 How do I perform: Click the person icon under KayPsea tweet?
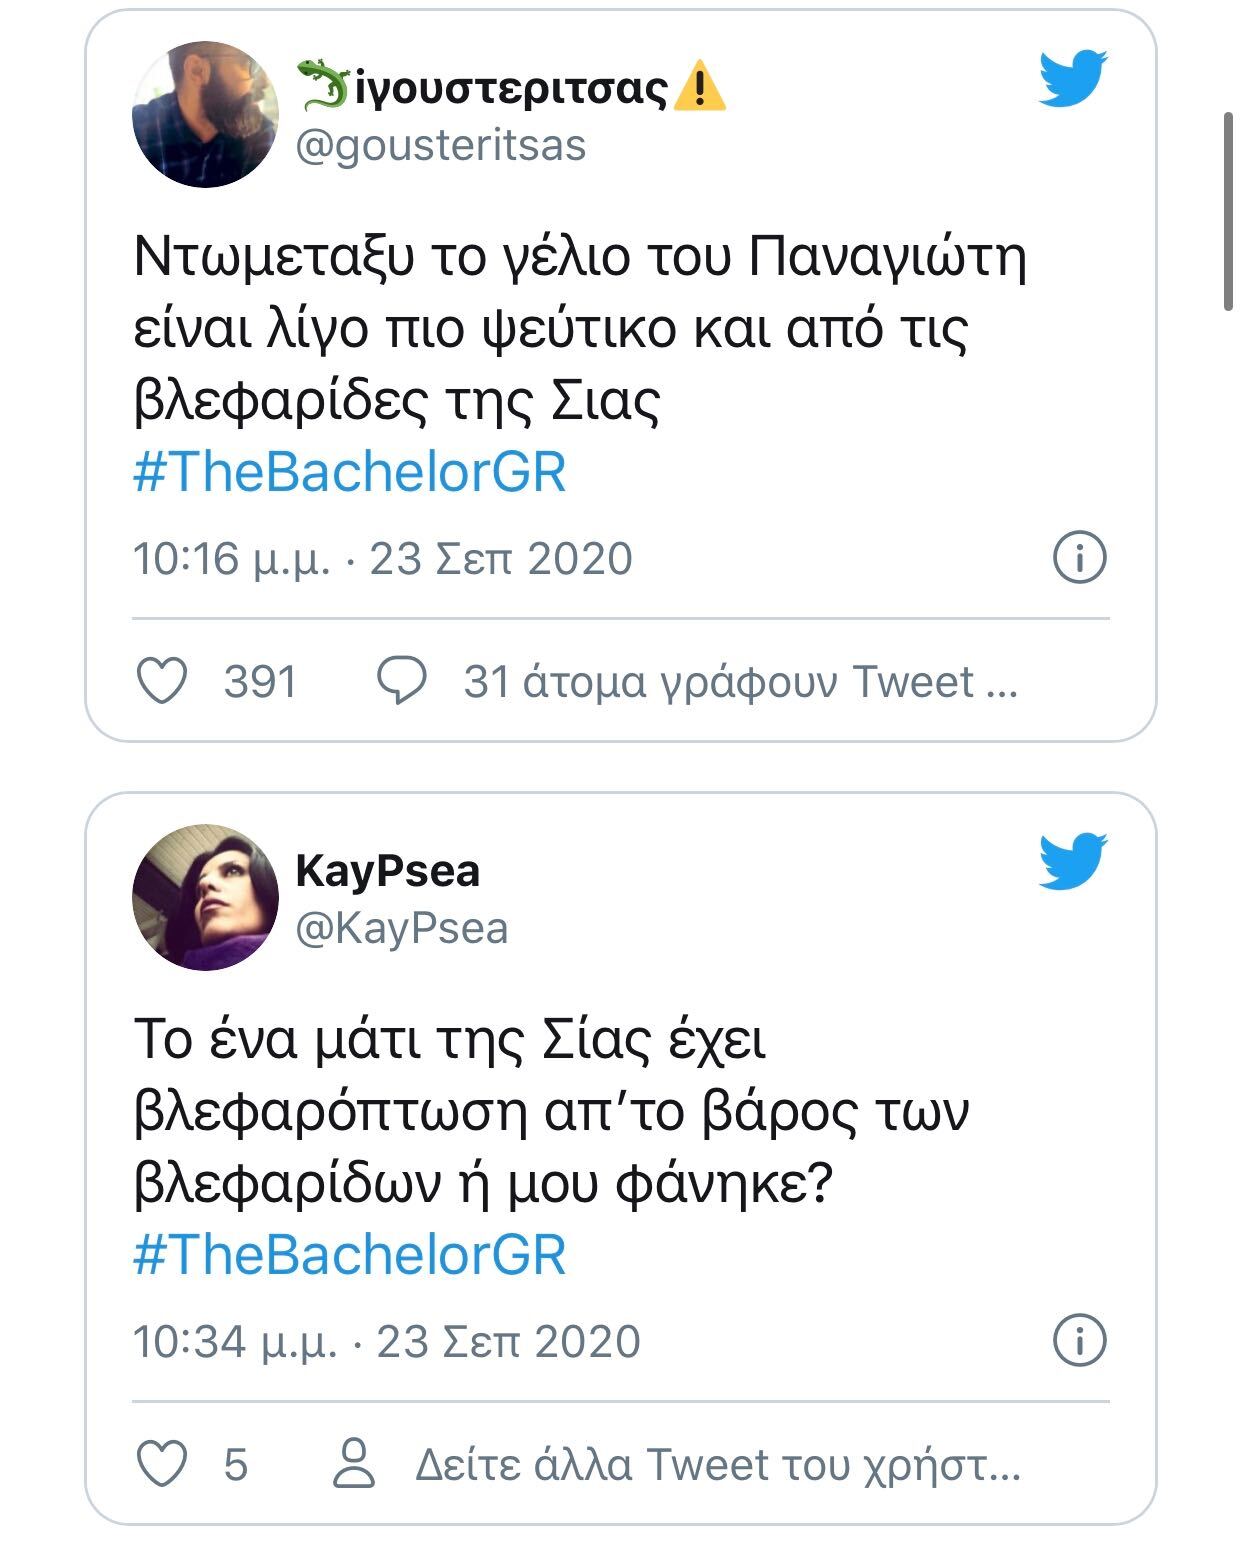coord(353,1465)
